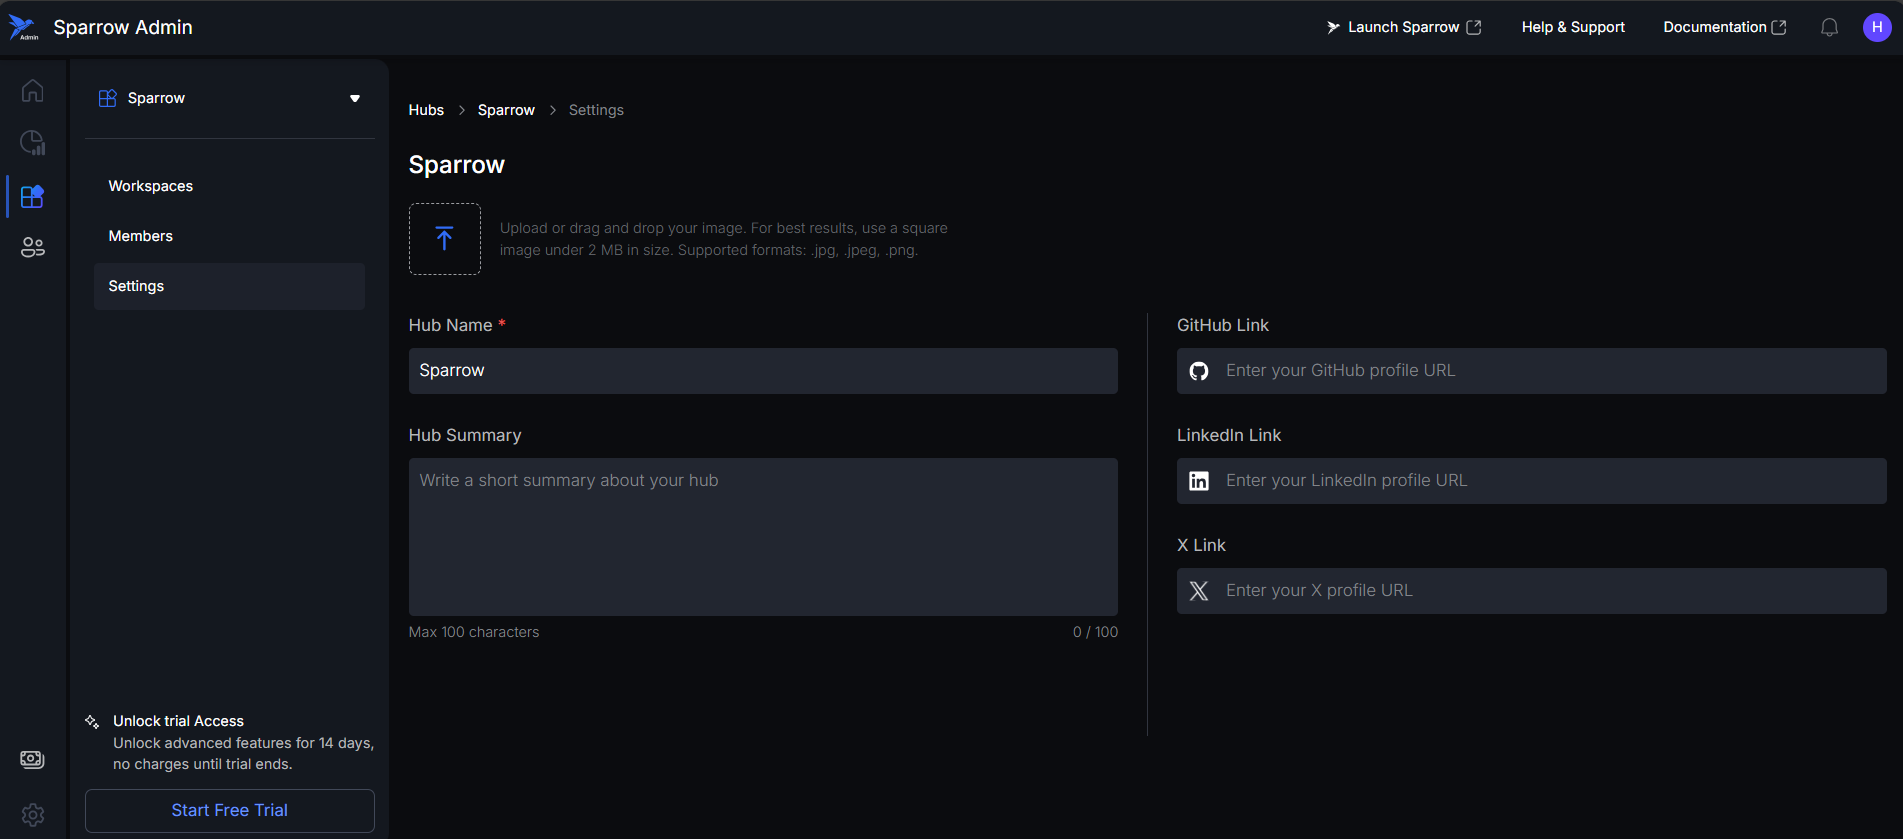The image size is (1903, 839).
Task: Select Settings in the hub menu
Action: pos(137,286)
